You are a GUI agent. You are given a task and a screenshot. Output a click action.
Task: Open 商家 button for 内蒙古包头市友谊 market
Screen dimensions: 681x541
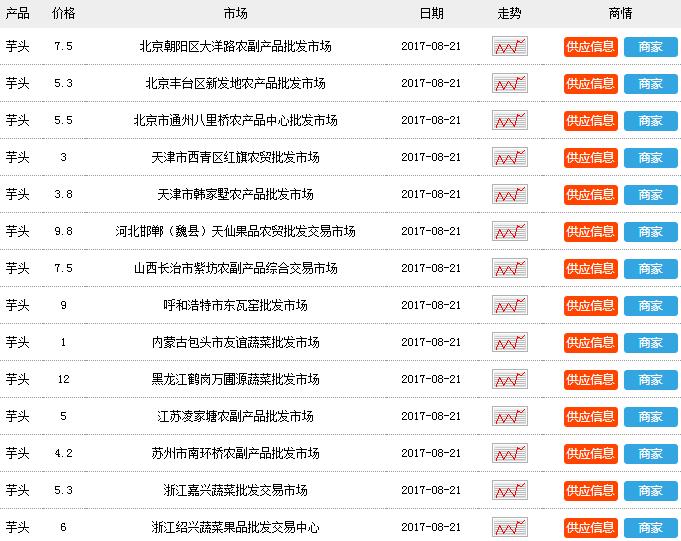(650, 343)
